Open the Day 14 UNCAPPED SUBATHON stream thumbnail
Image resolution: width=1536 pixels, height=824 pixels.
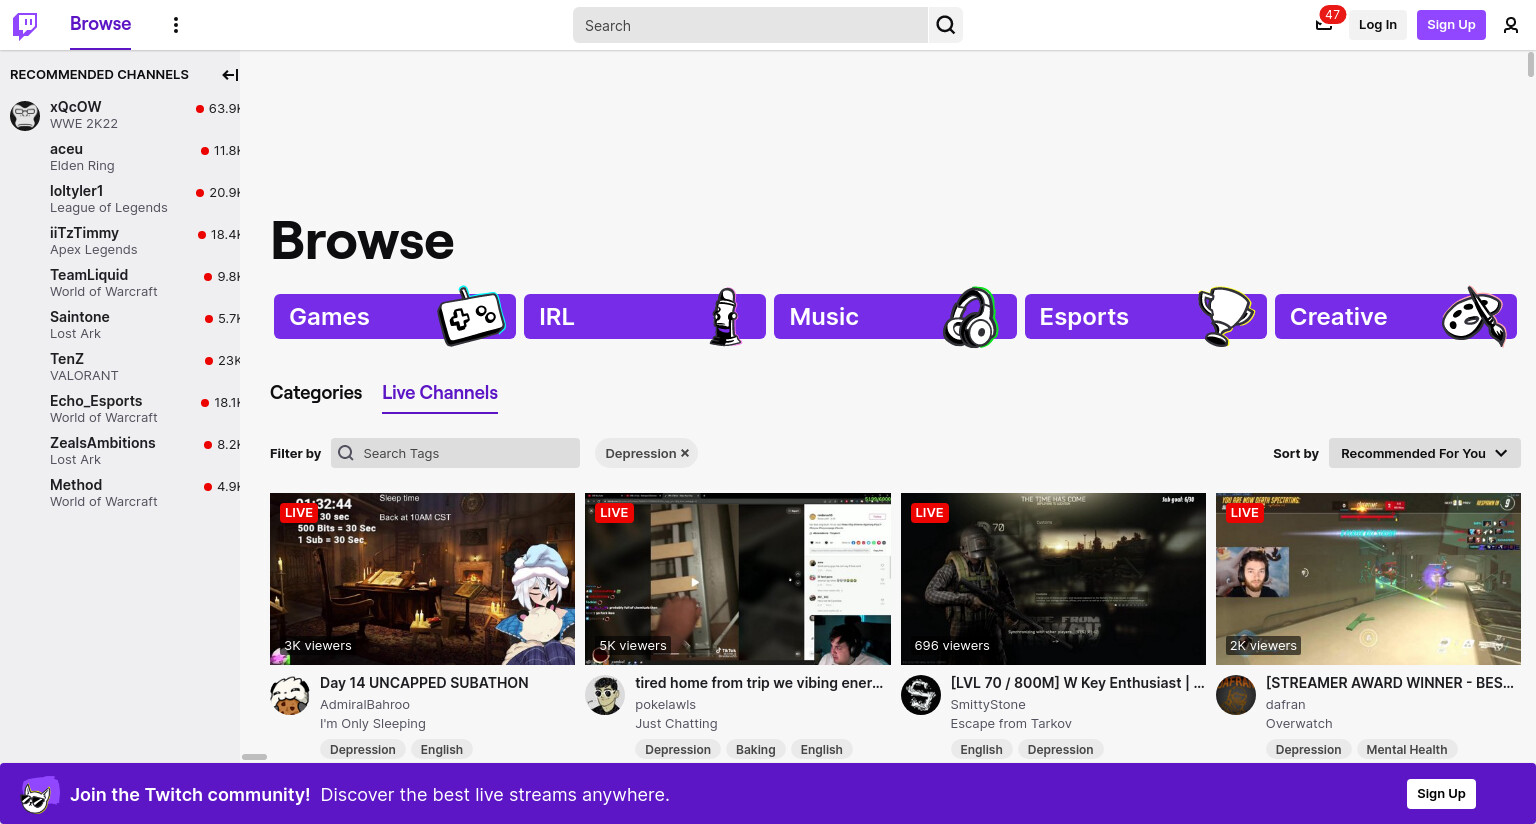click(x=422, y=579)
